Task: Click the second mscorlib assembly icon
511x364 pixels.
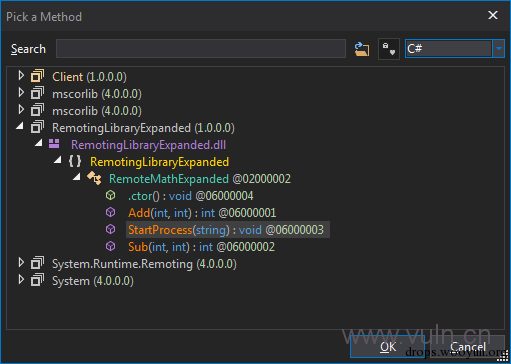Action: (x=37, y=110)
